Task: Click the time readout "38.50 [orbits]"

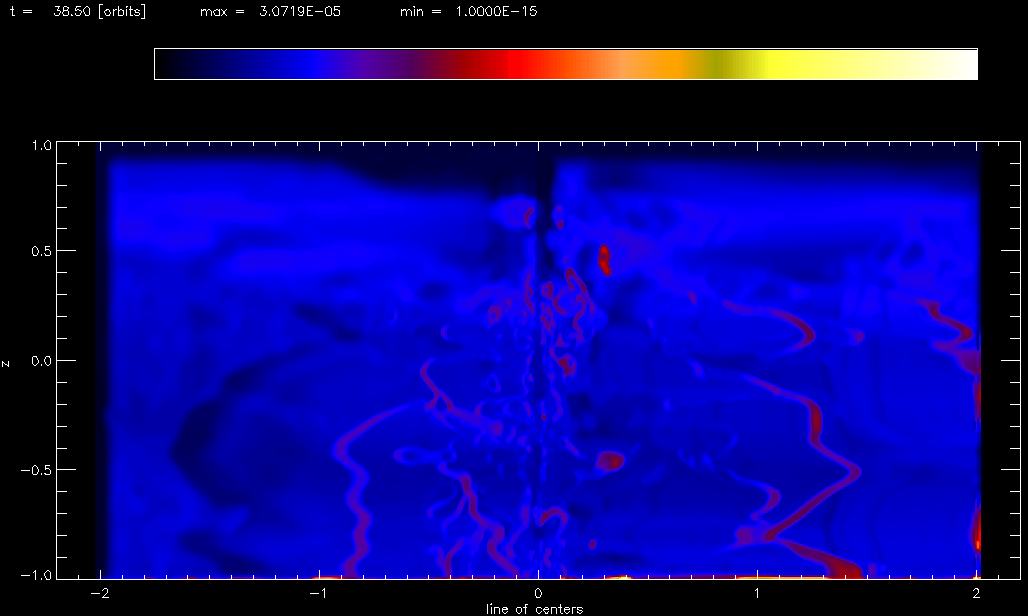Action: pyautogui.click(x=100, y=11)
